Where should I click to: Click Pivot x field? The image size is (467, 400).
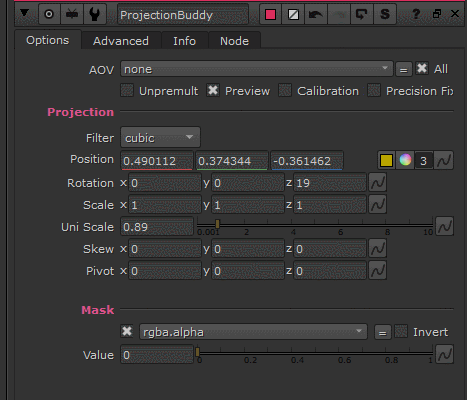pos(165,271)
